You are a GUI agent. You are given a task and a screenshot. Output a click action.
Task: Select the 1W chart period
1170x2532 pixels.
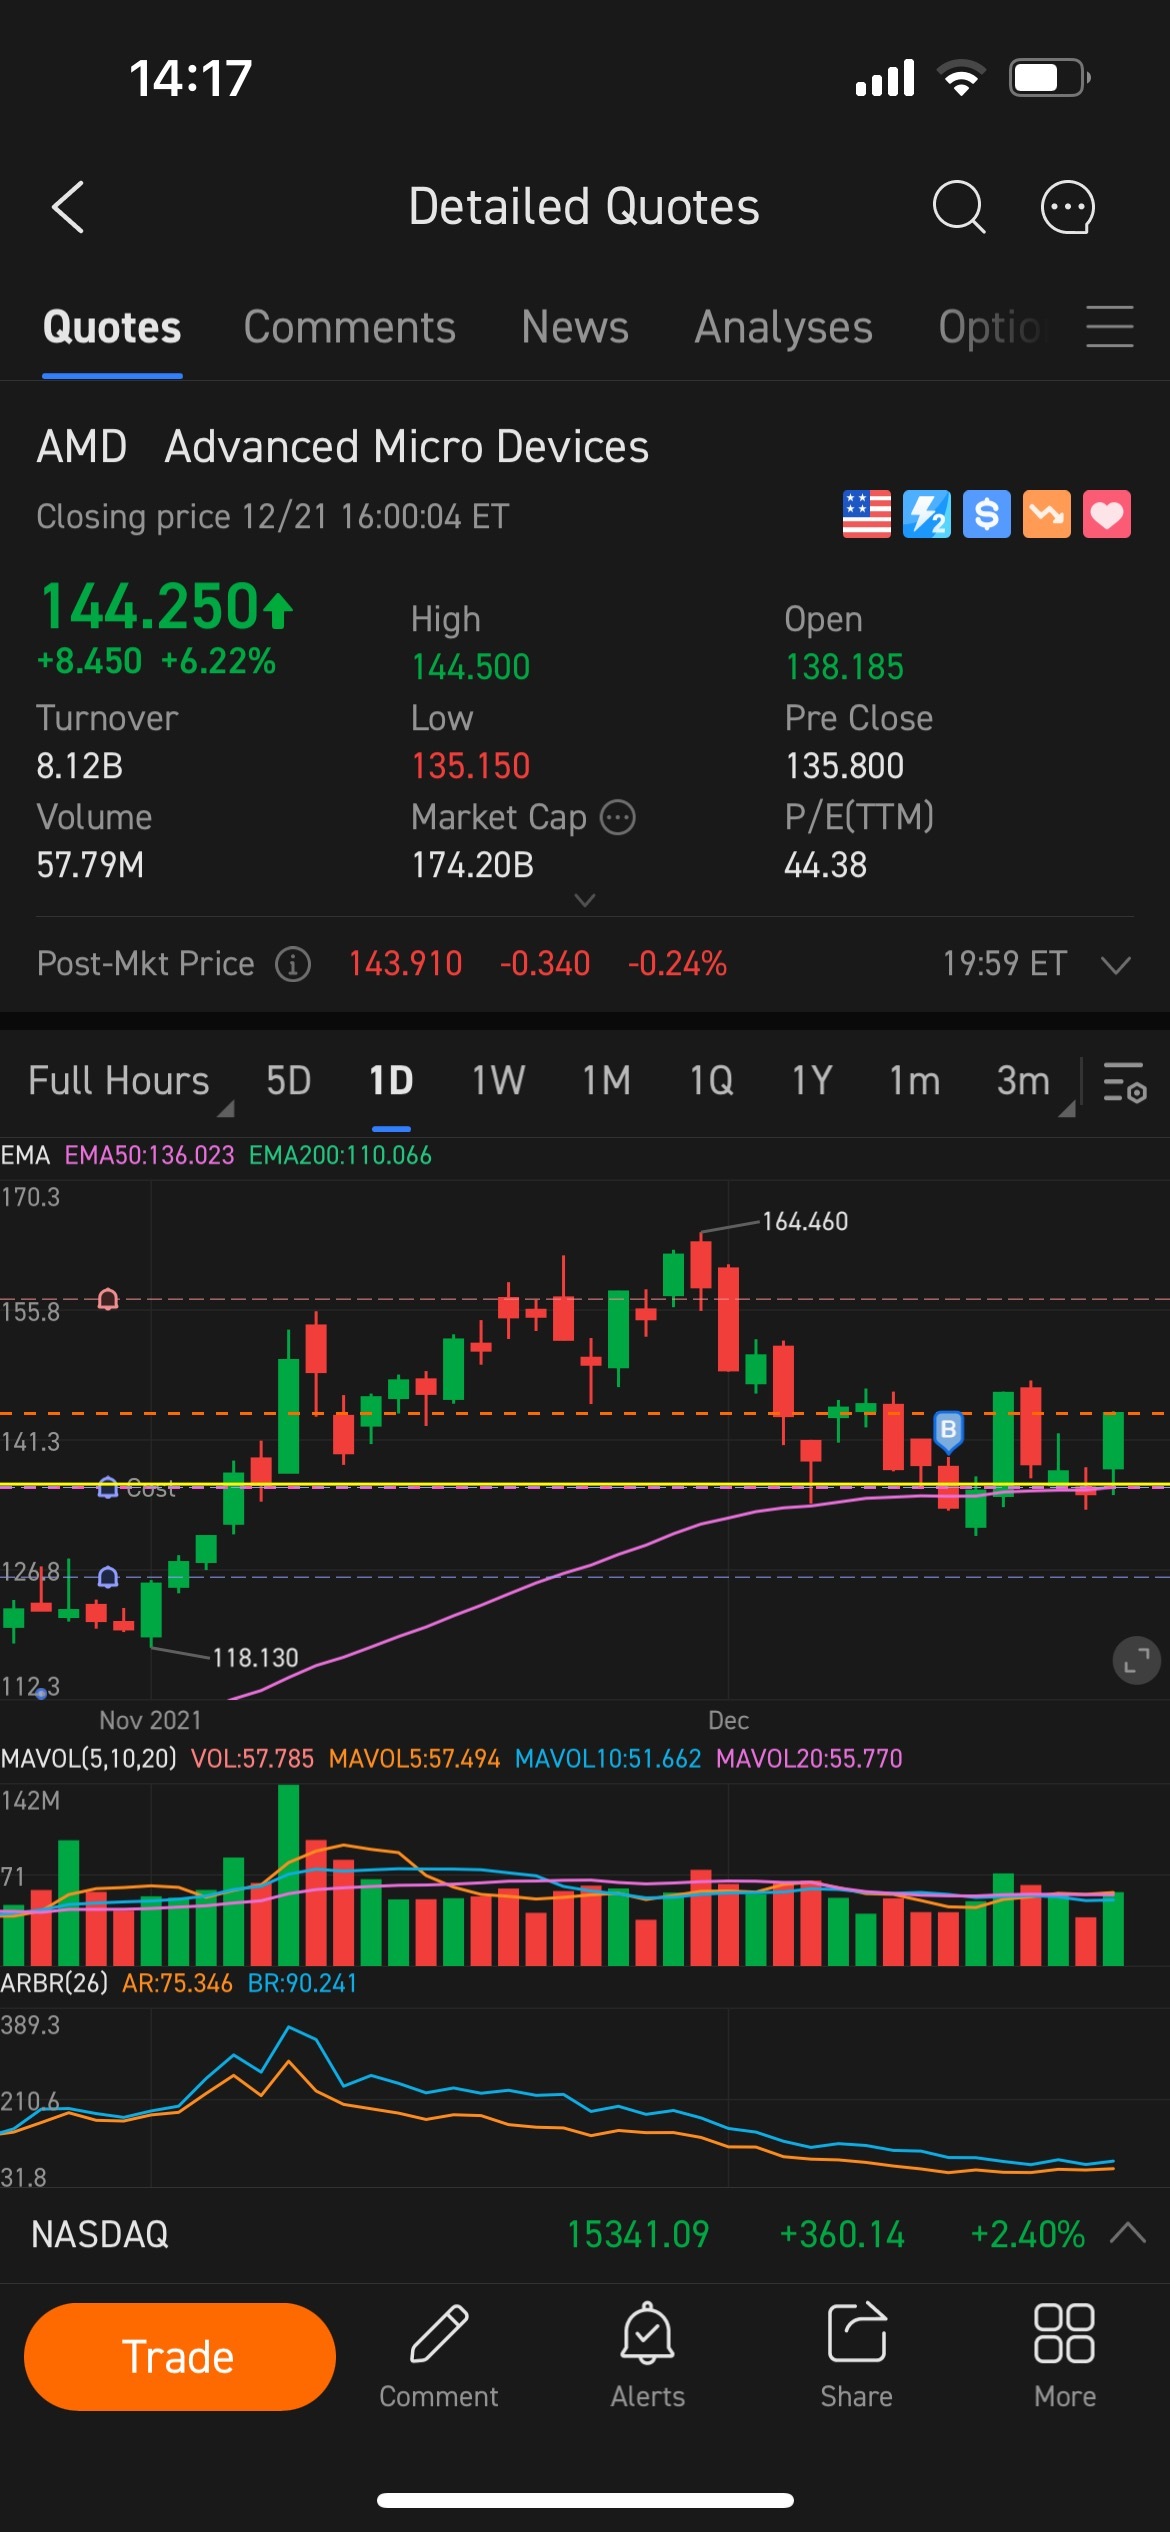pyautogui.click(x=498, y=1081)
